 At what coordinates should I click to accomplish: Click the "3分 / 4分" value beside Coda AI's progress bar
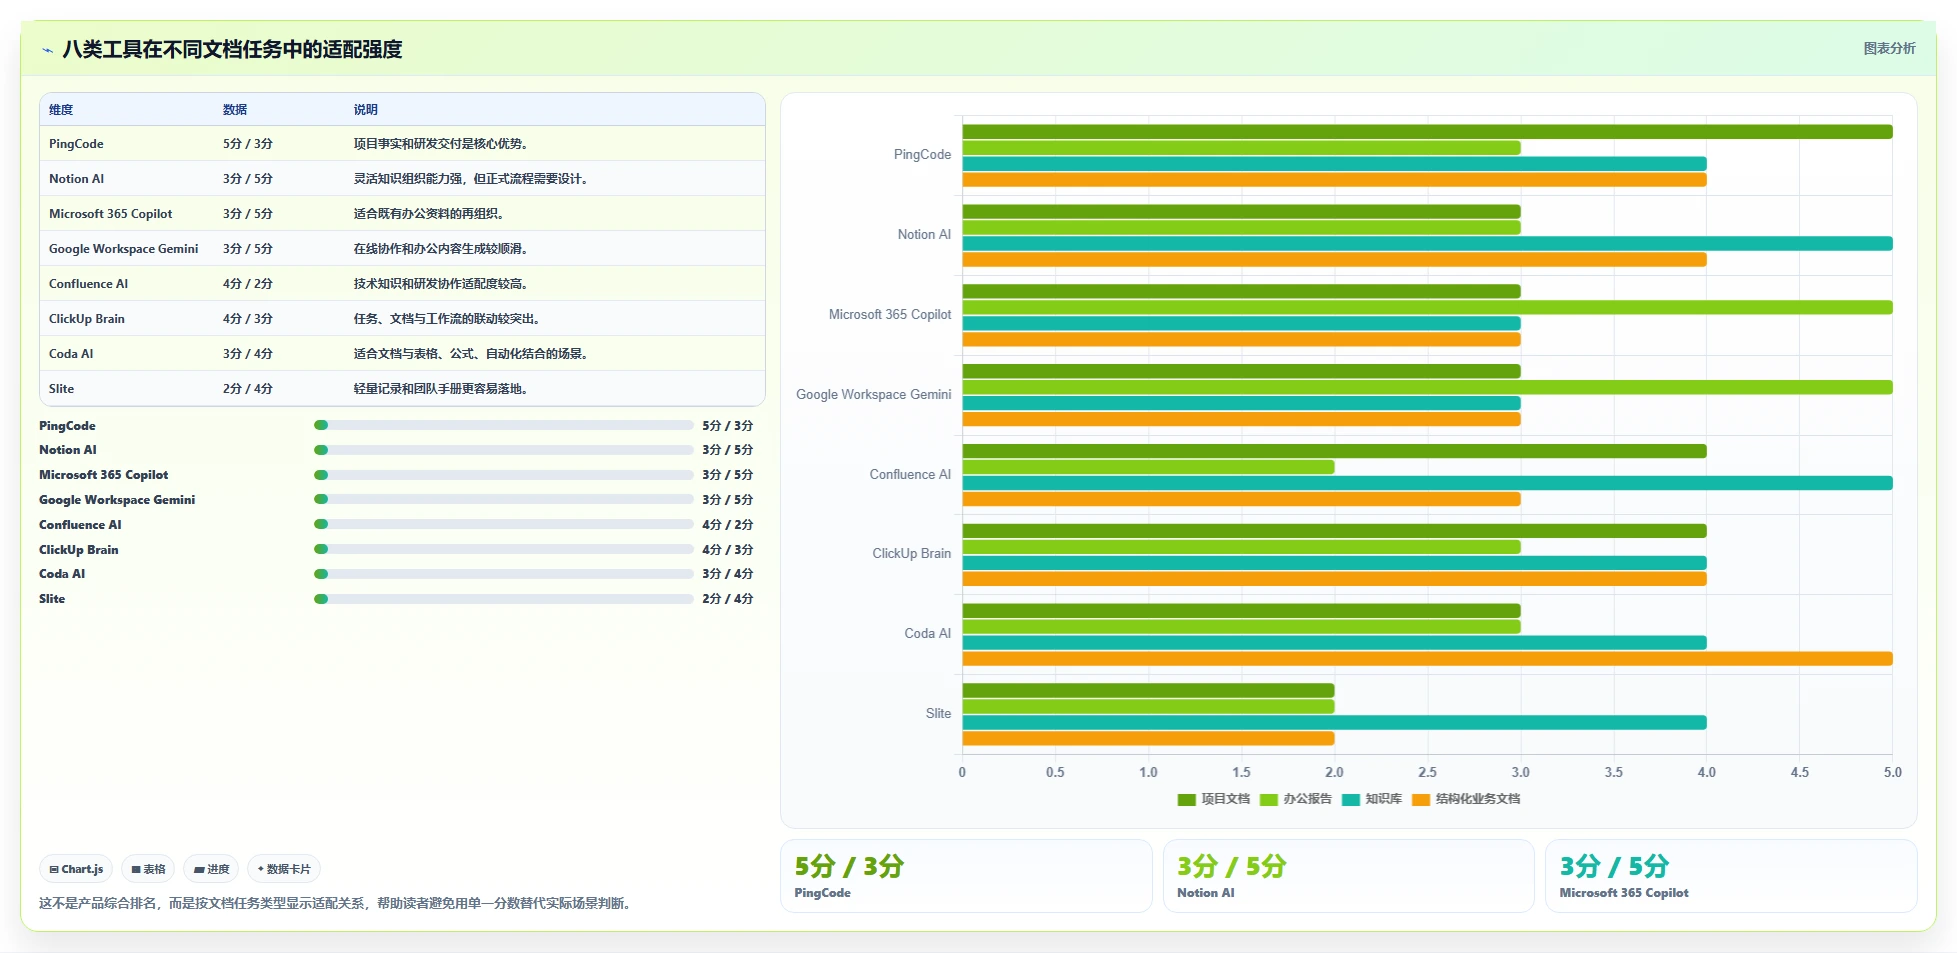728,574
